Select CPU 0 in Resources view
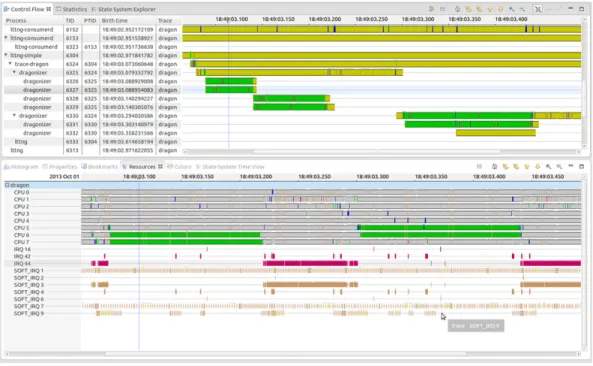The height and width of the screenshot is (366, 593). tap(22, 192)
